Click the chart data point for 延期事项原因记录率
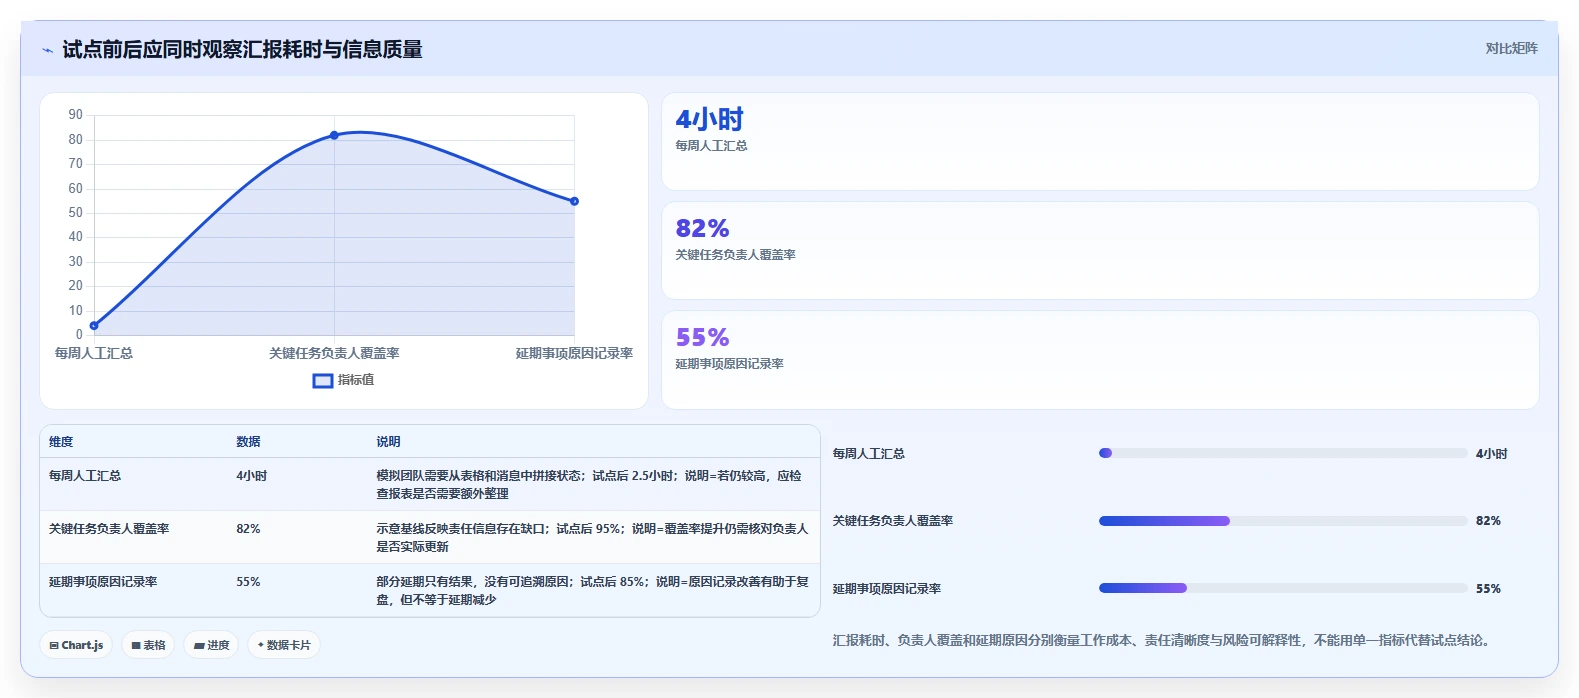This screenshot has width=1579, height=698. click(x=574, y=201)
